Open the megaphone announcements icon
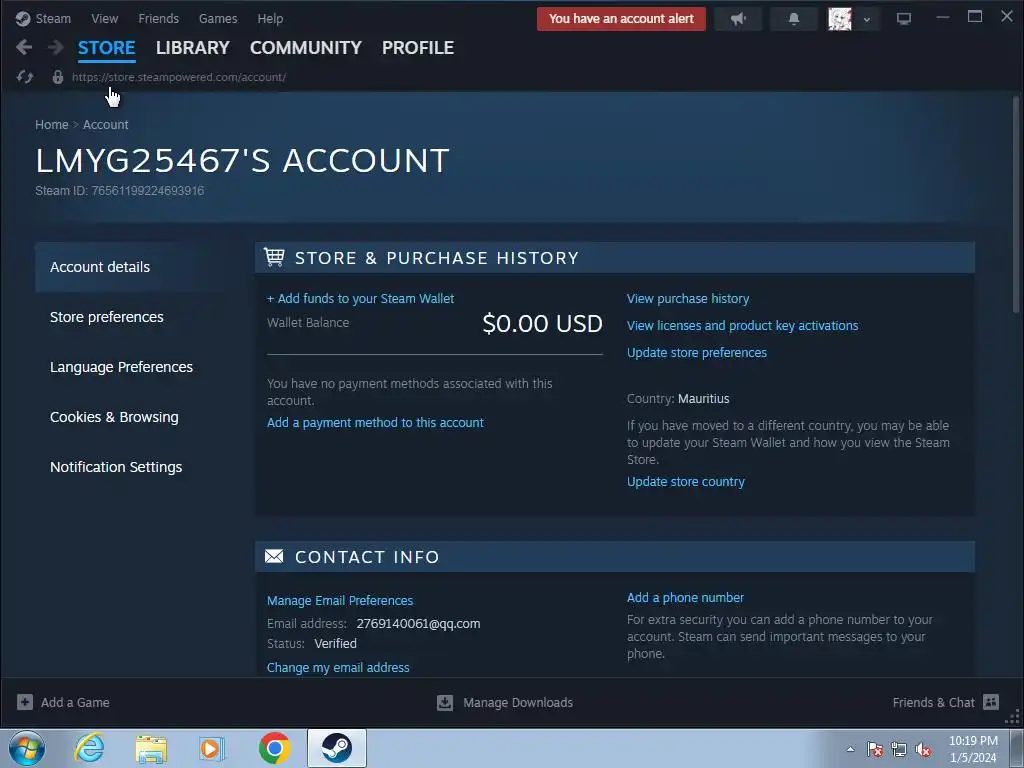Screen dimensions: 1024x768 point(738,19)
